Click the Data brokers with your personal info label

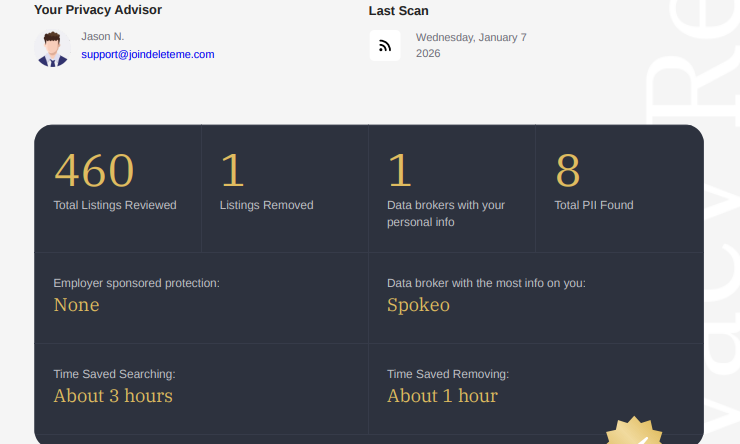point(446,213)
